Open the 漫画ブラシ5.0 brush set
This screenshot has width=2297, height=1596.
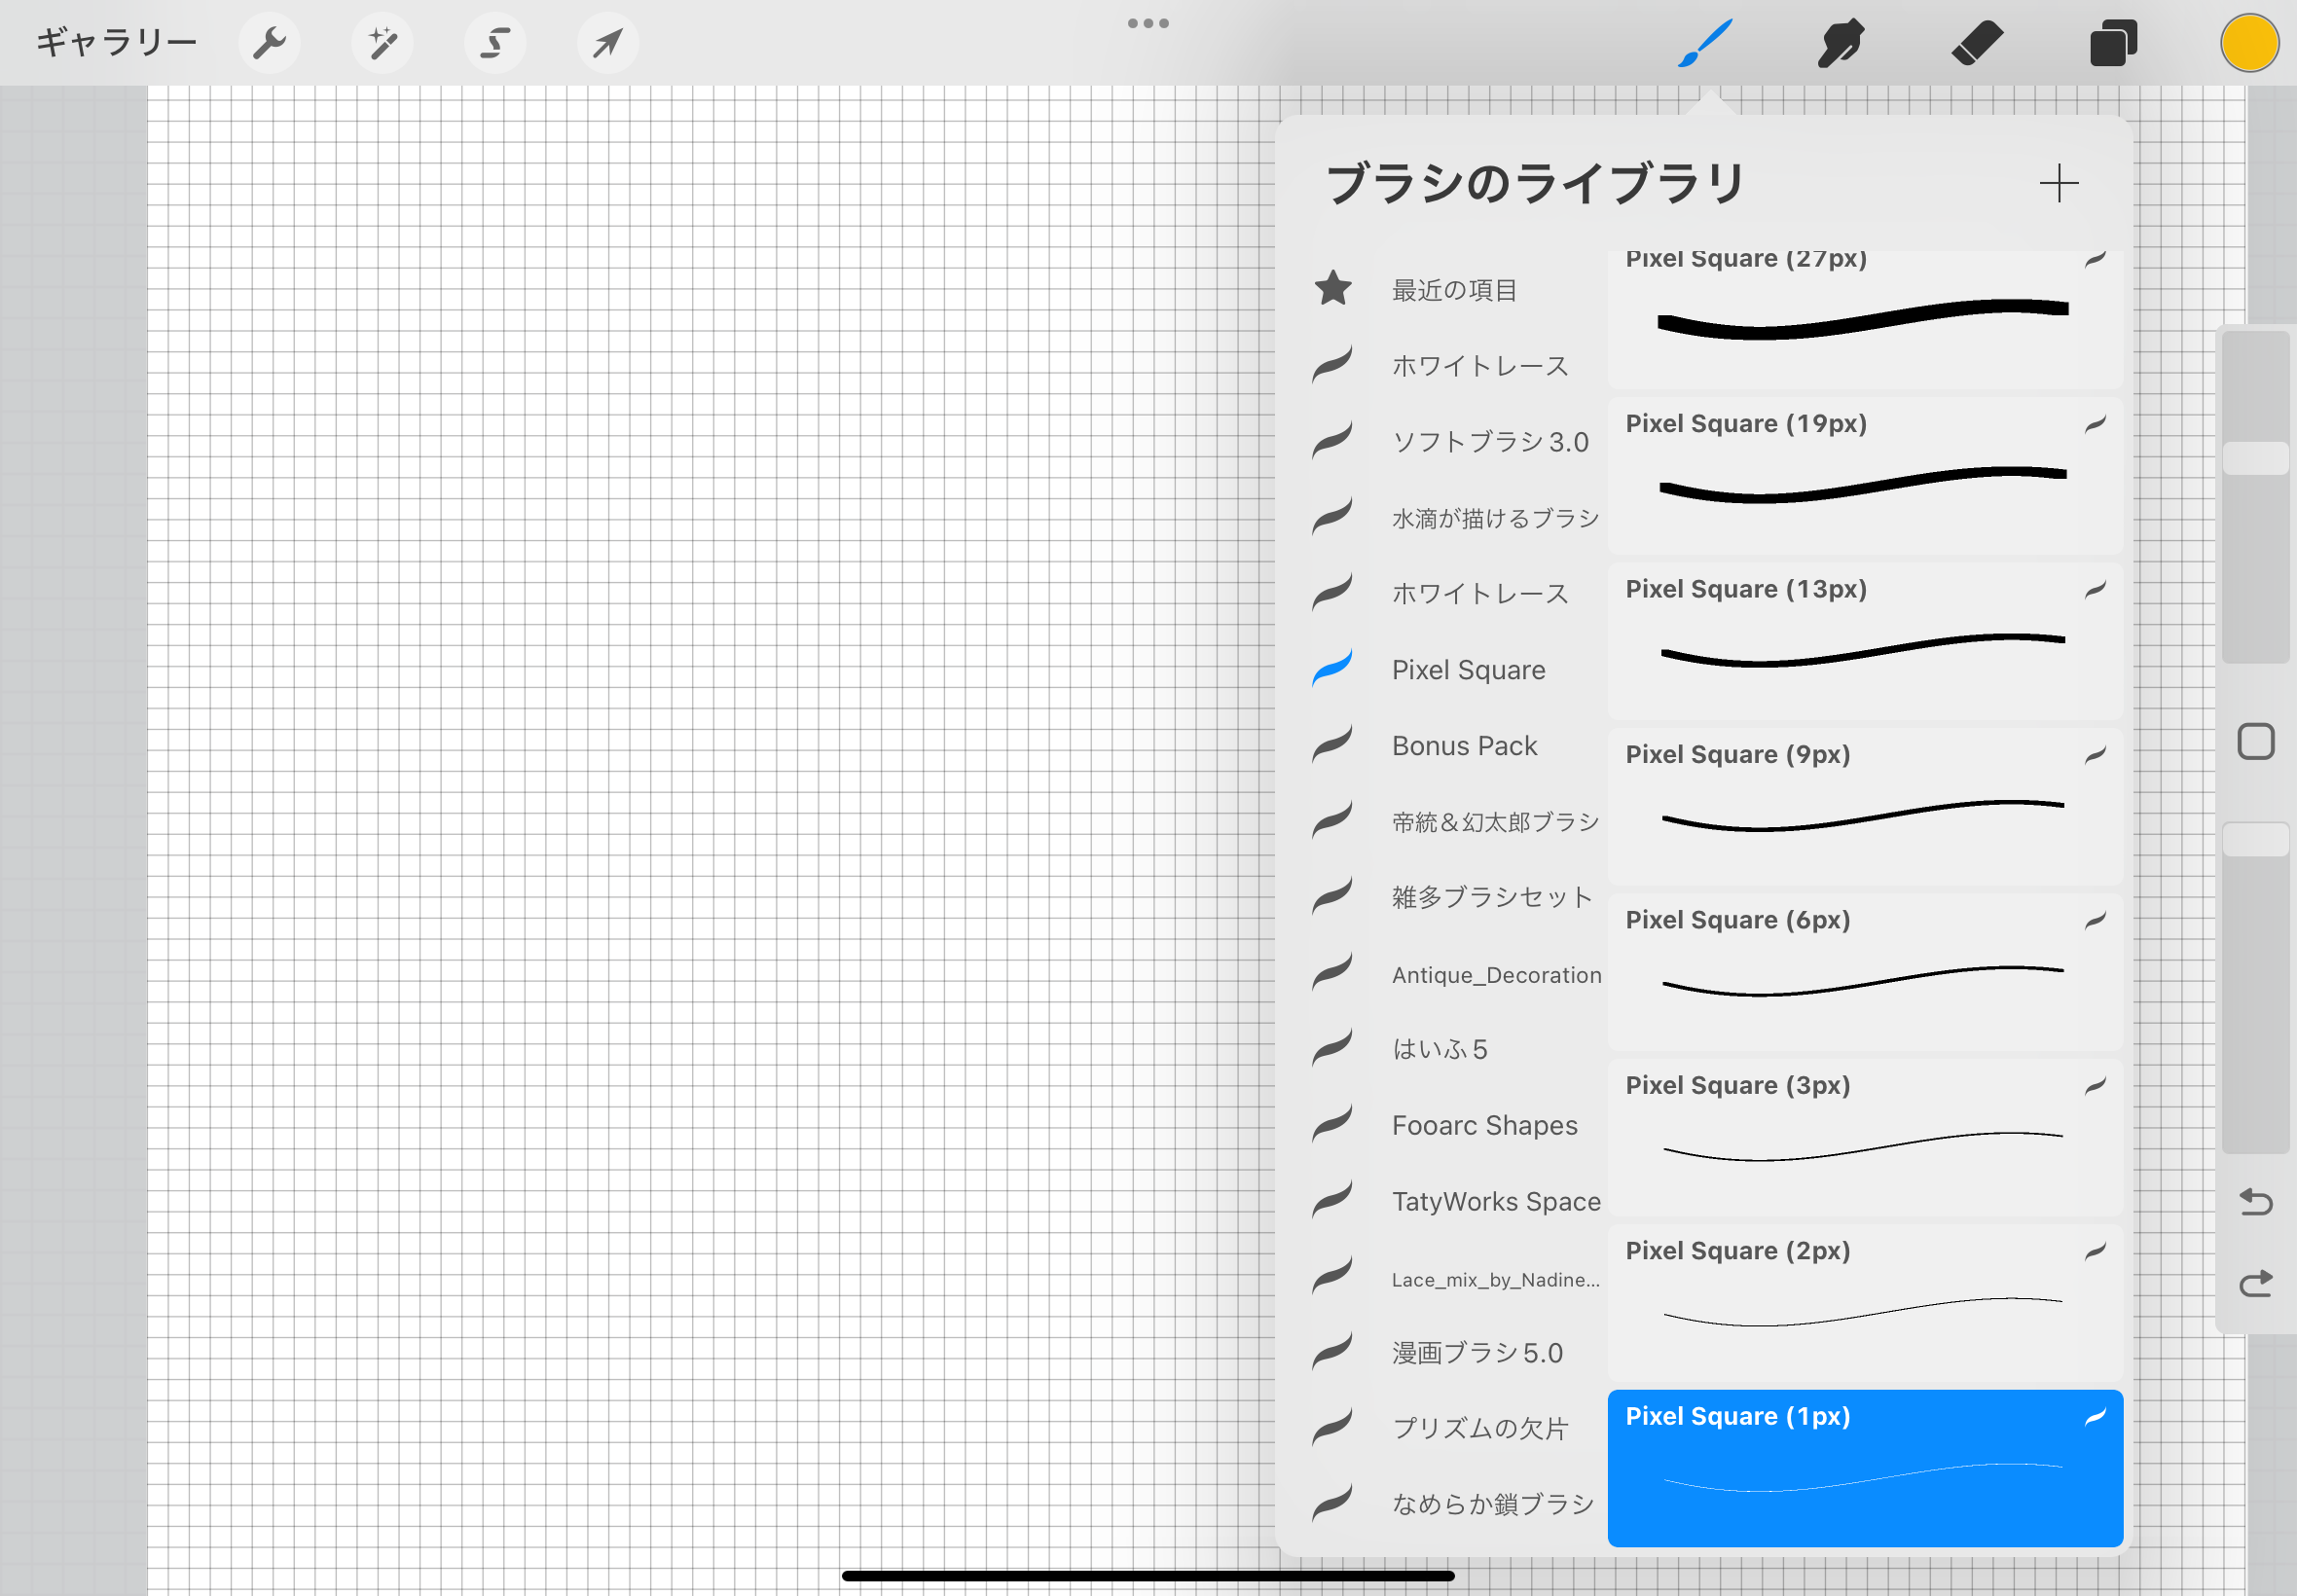coord(1476,1353)
